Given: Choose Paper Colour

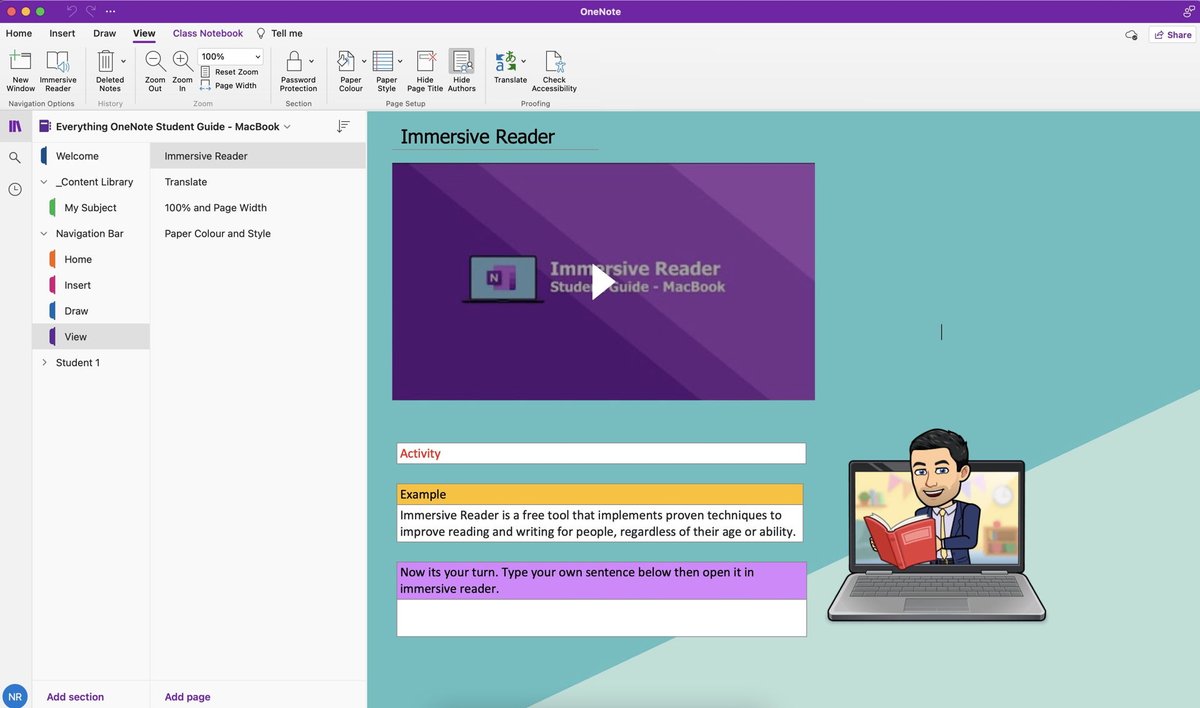Looking at the screenshot, I should (x=350, y=71).
